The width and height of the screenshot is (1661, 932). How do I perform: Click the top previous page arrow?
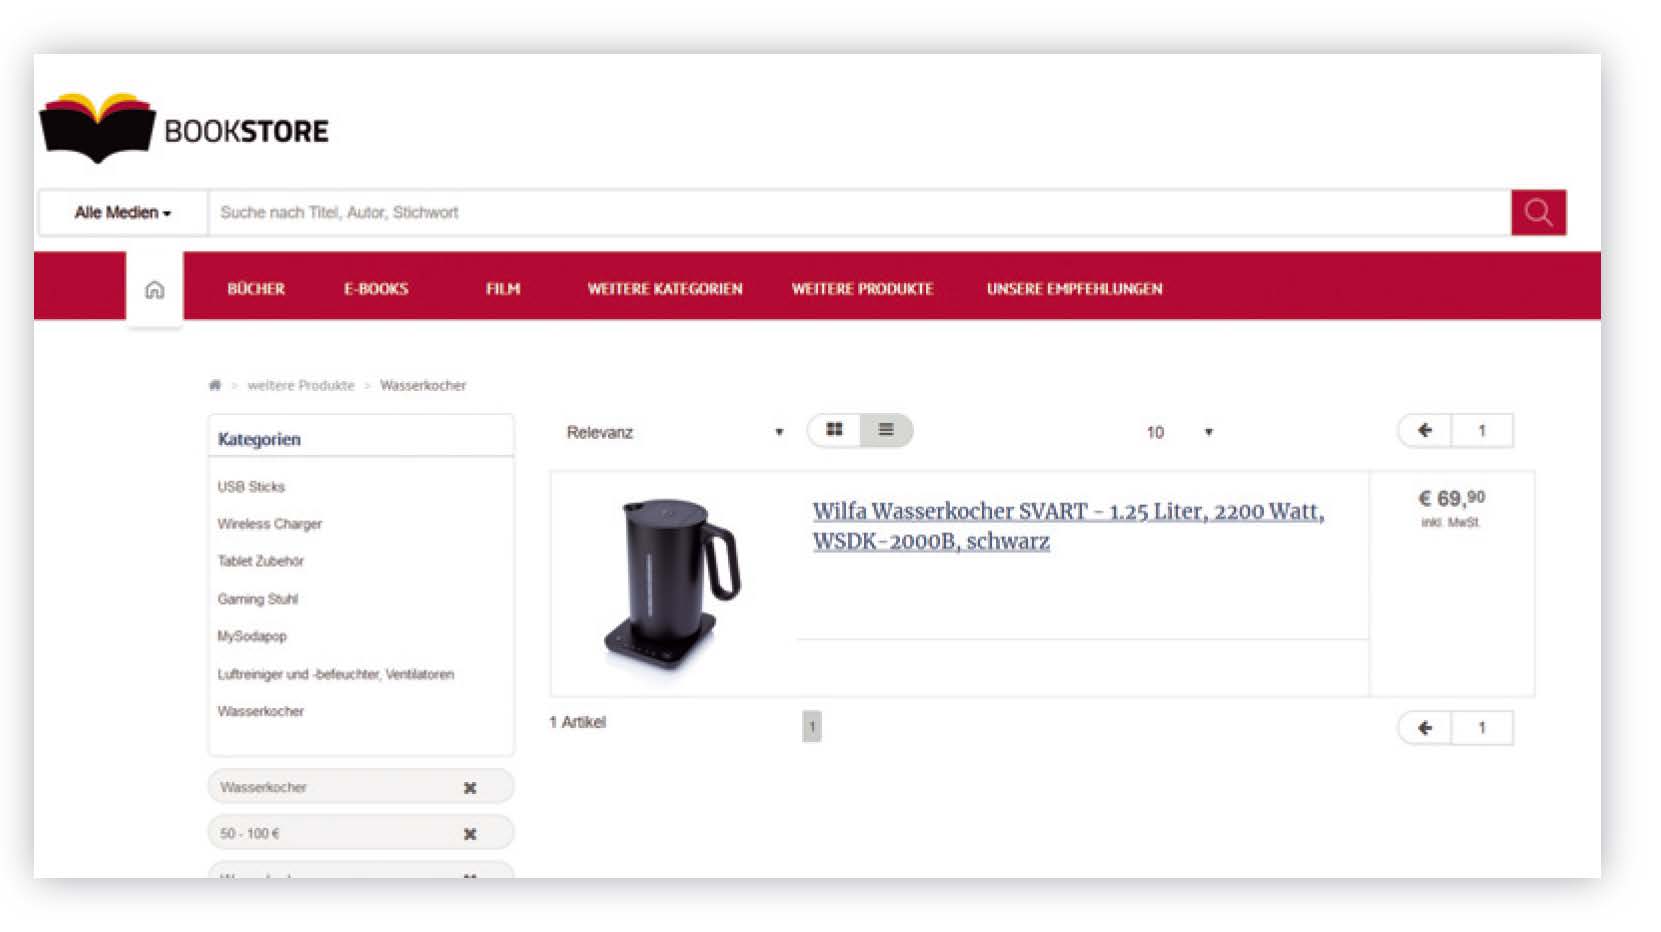click(x=1425, y=431)
